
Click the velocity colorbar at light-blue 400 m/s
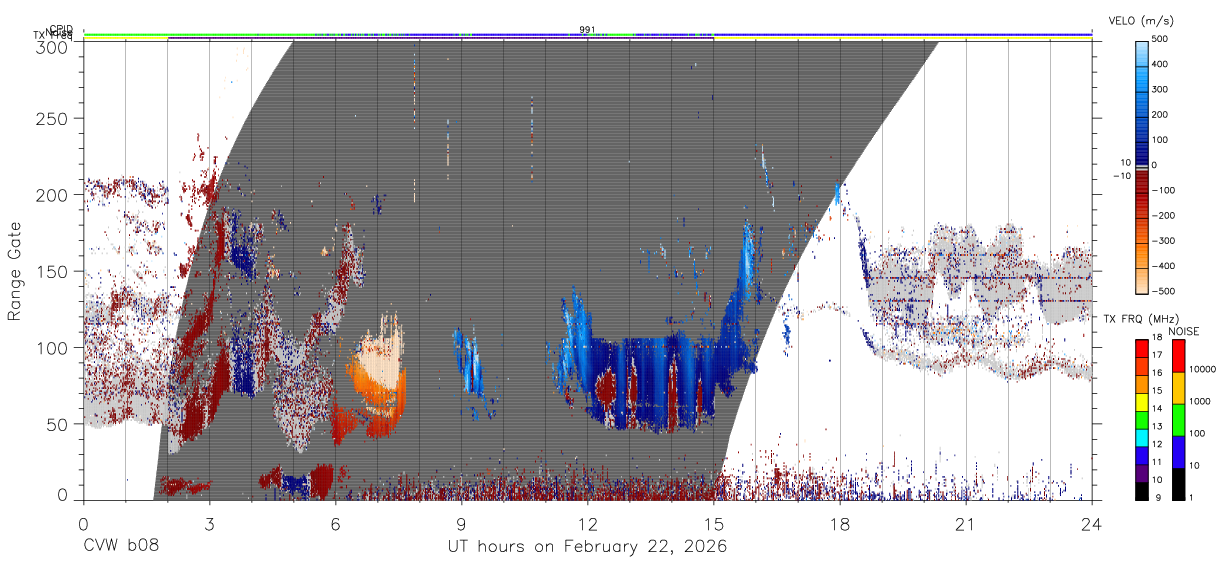point(1143,64)
